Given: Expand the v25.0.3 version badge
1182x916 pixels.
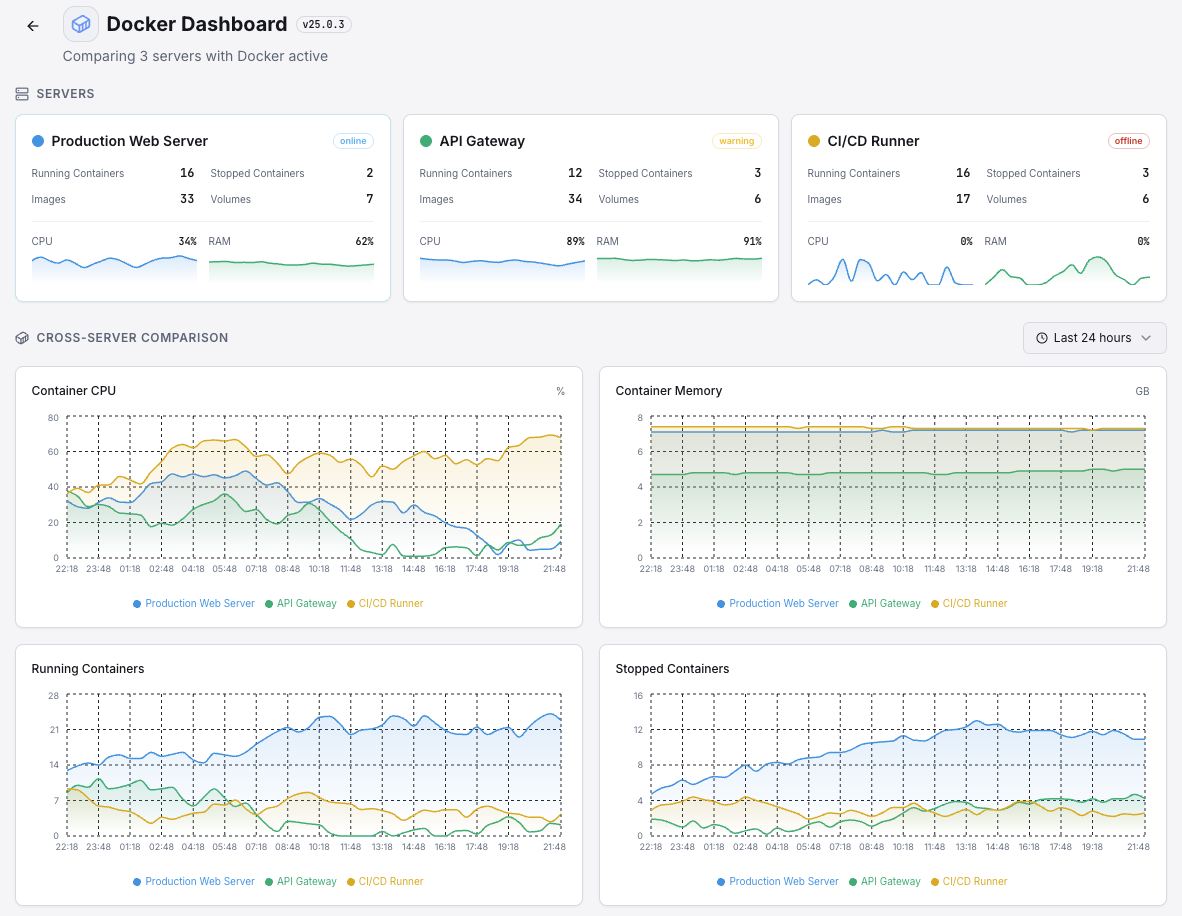Looking at the screenshot, I should click(323, 24).
